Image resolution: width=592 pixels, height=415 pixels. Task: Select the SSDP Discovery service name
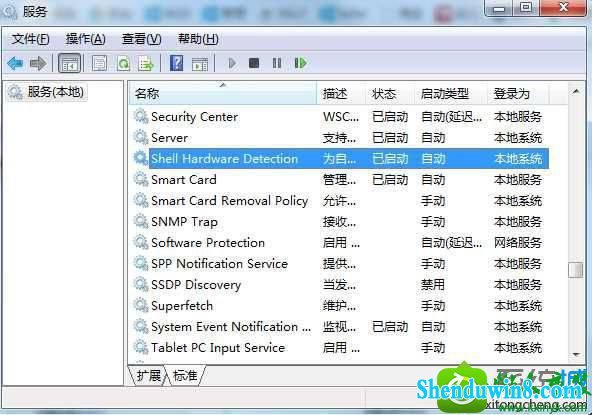(x=196, y=285)
